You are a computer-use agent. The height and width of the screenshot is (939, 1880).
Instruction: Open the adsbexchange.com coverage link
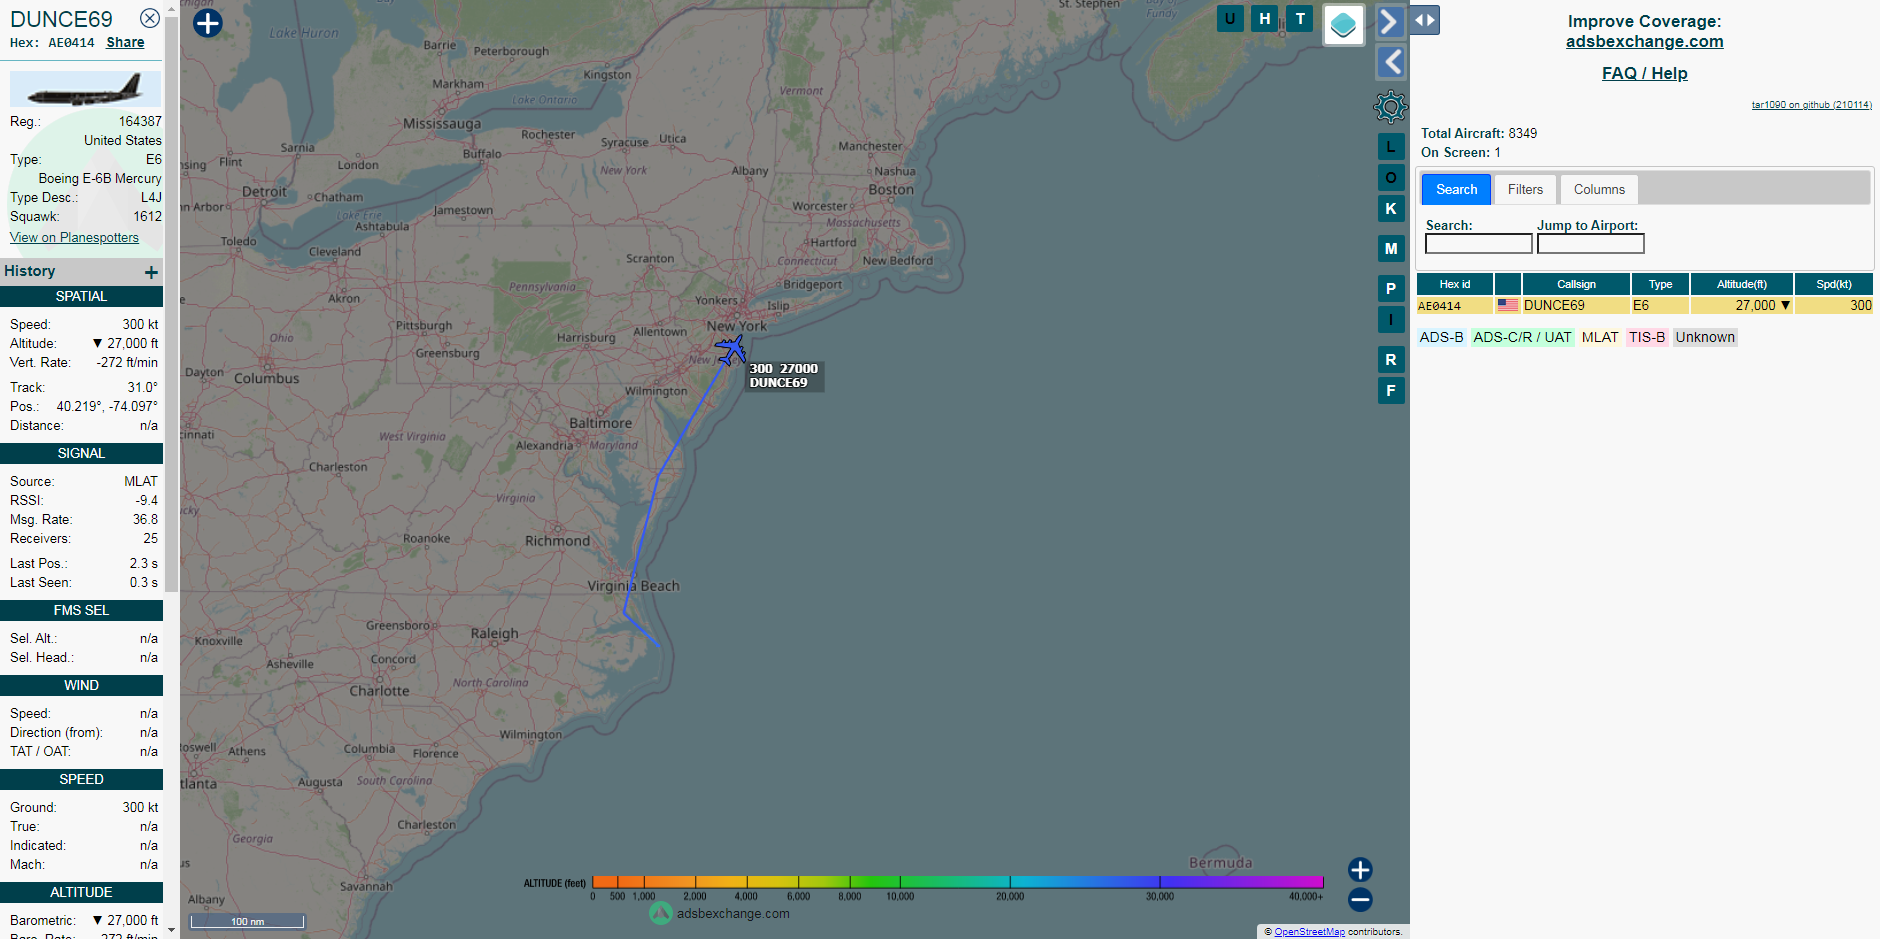click(x=1645, y=41)
